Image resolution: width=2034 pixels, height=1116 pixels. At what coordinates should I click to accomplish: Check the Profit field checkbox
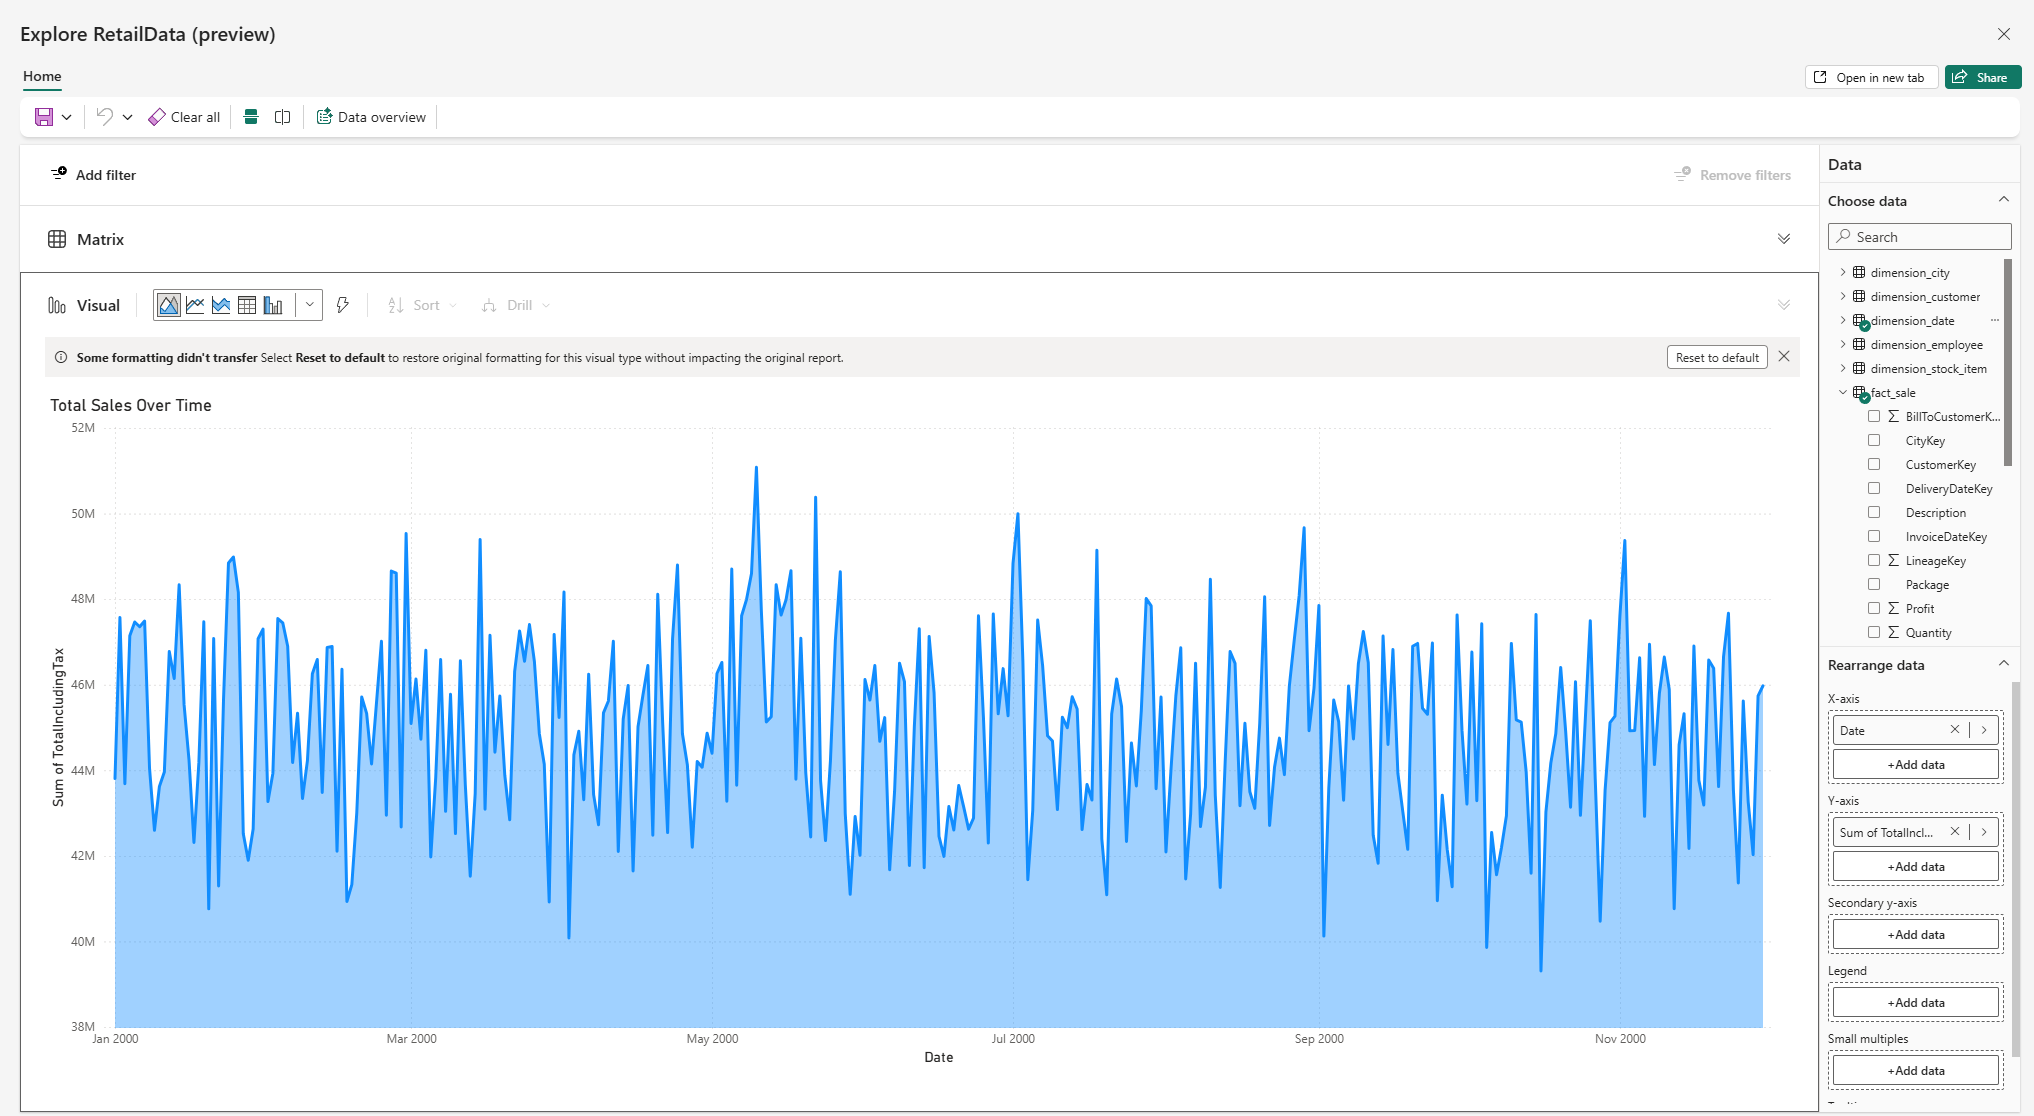point(1875,608)
